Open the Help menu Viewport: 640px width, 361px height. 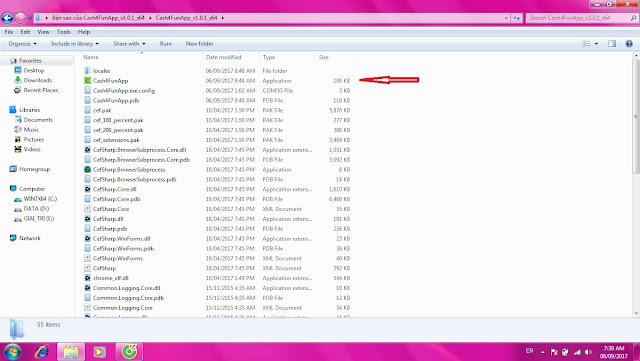[84, 32]
